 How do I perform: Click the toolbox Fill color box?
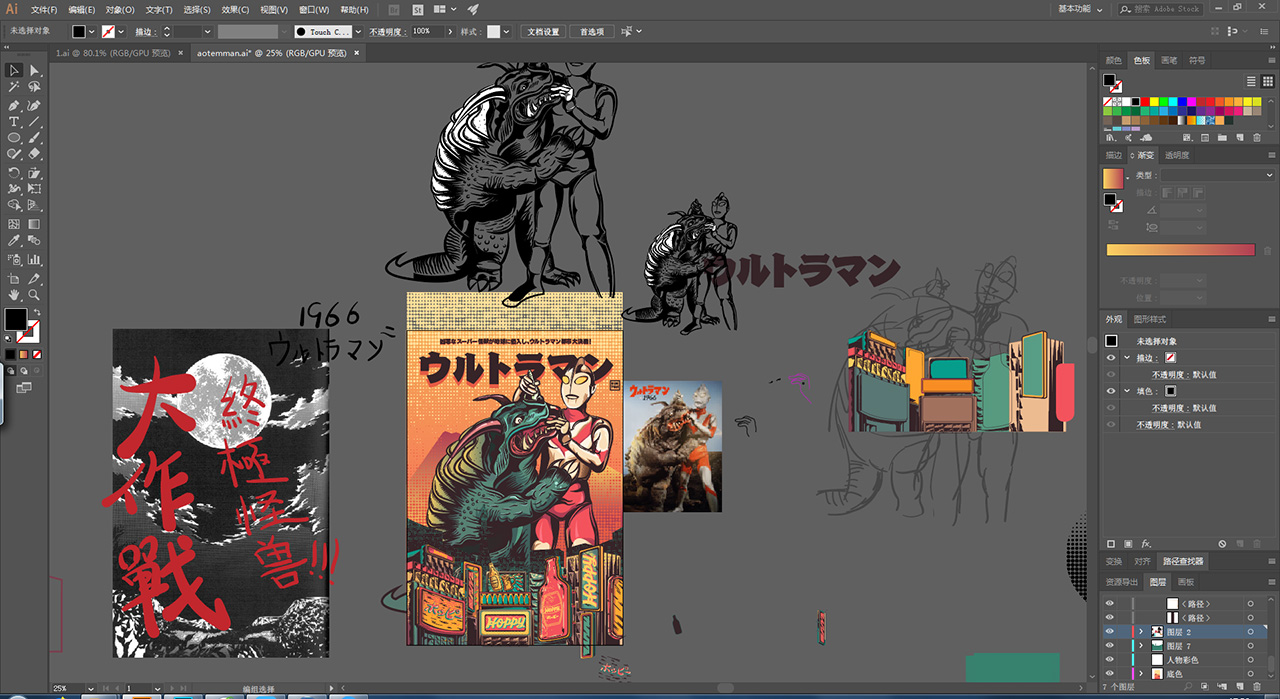[15, 319]
